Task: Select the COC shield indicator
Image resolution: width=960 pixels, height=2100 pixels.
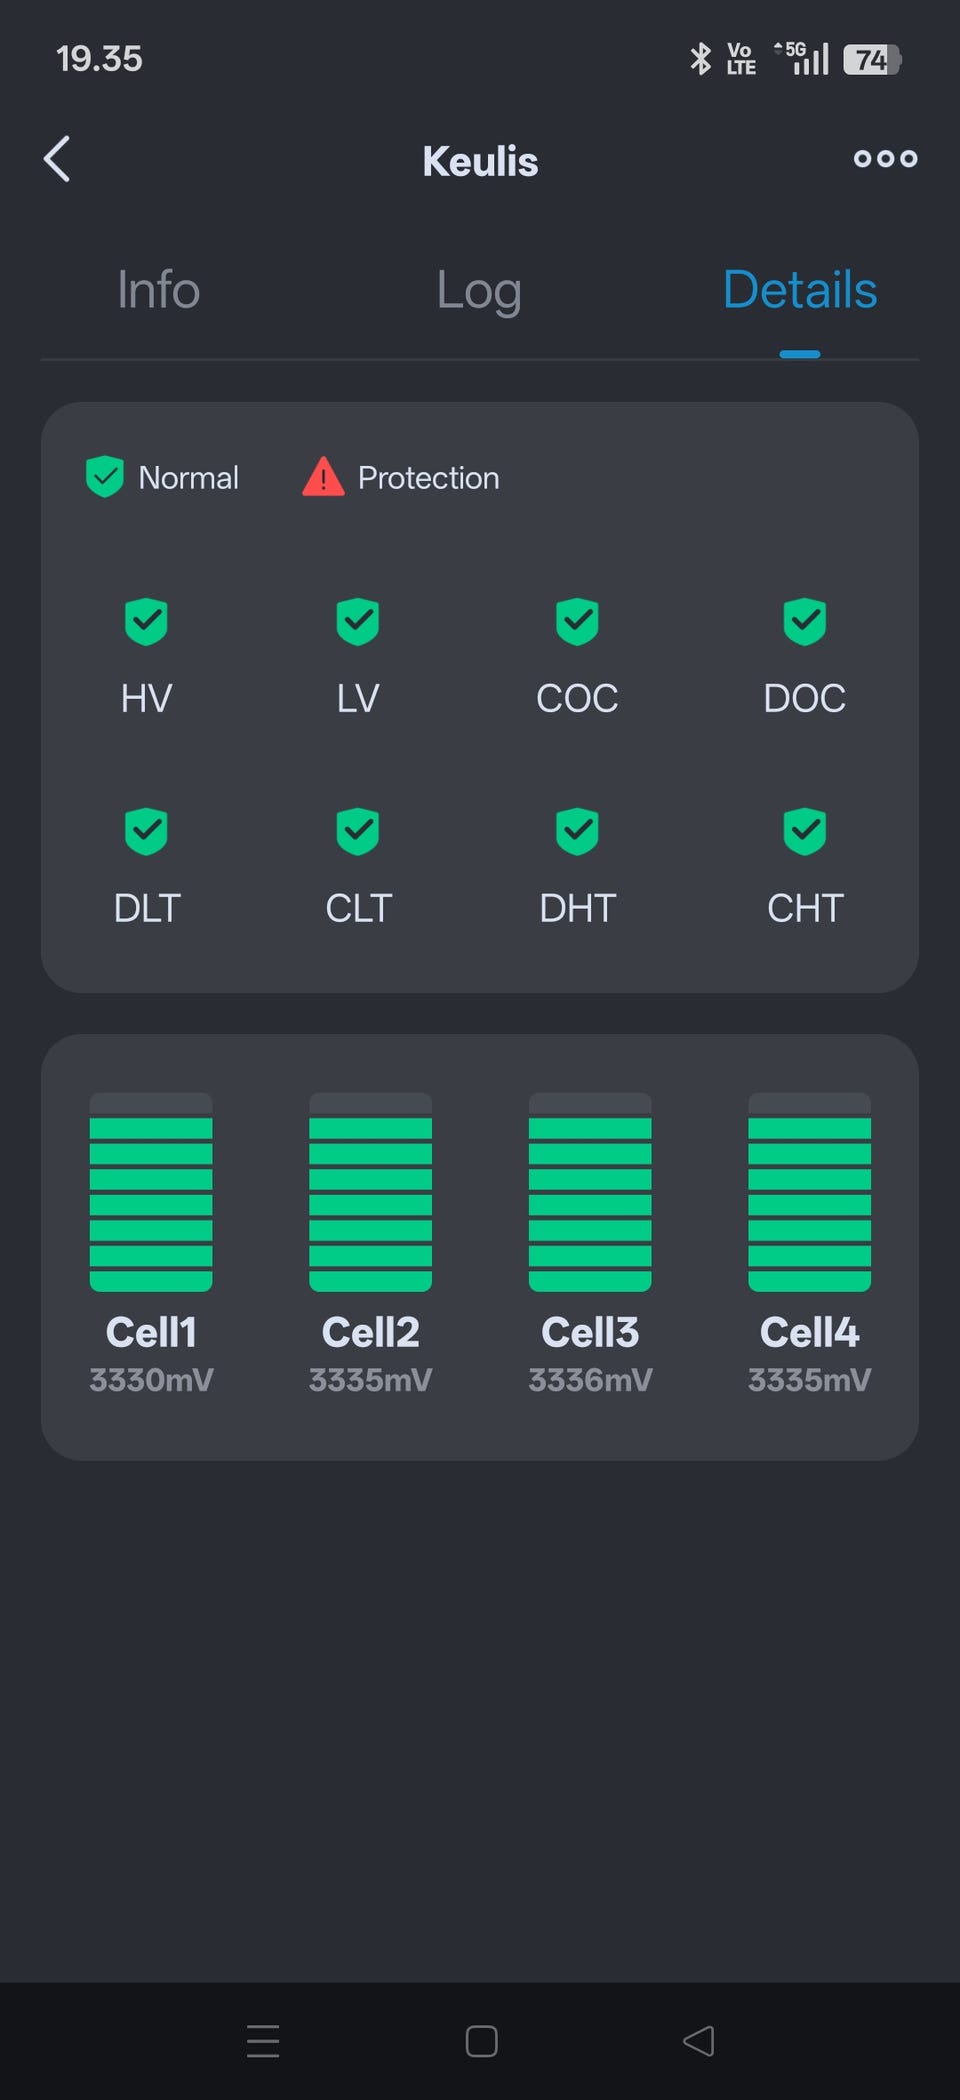Action: (577, 622)
